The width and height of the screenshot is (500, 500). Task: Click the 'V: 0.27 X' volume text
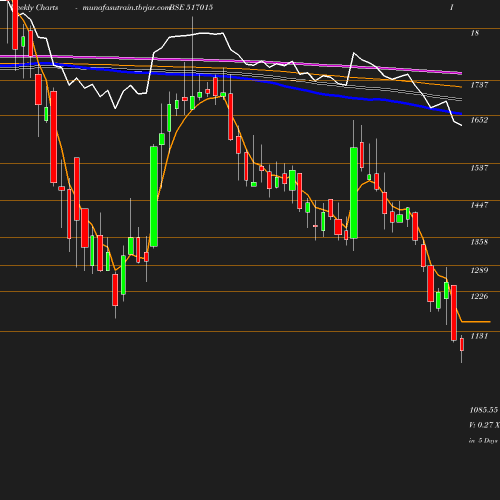[x=484, y=425]
